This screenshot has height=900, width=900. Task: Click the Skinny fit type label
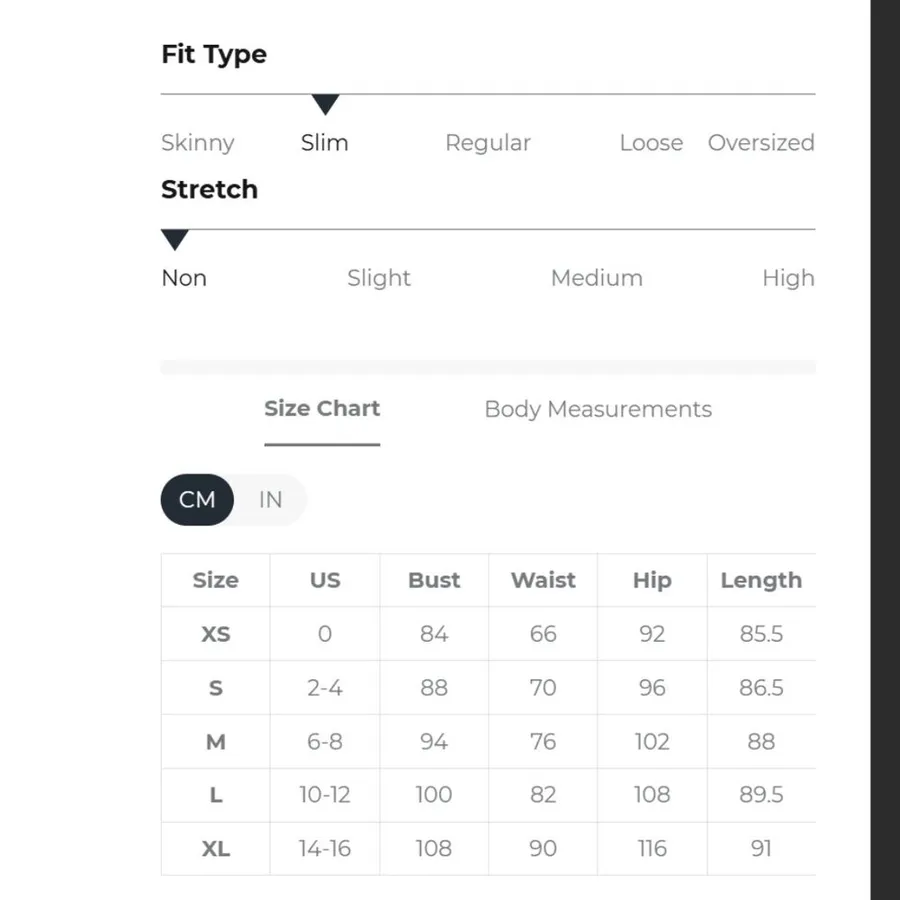click(x=197, y=143)
